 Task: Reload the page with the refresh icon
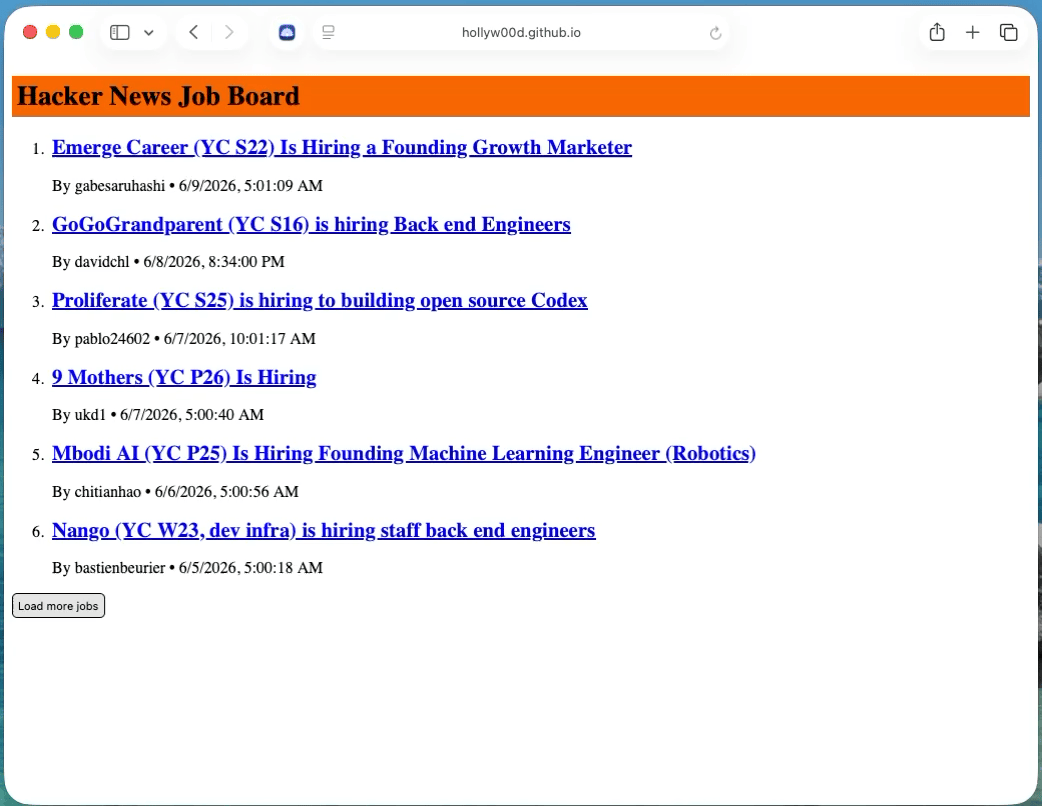click(715, 33)
